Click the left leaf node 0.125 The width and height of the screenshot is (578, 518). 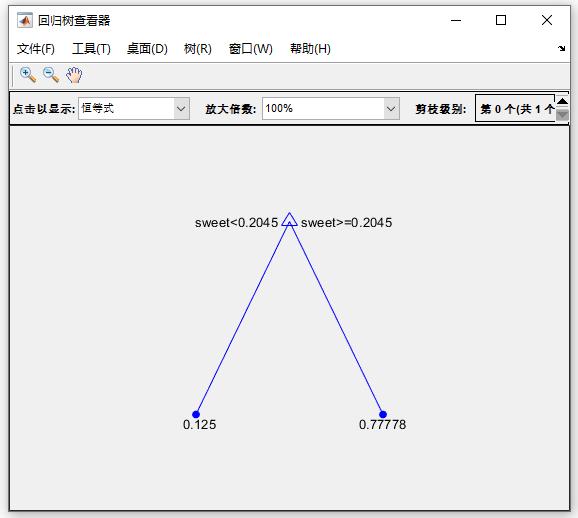point(196,414)
